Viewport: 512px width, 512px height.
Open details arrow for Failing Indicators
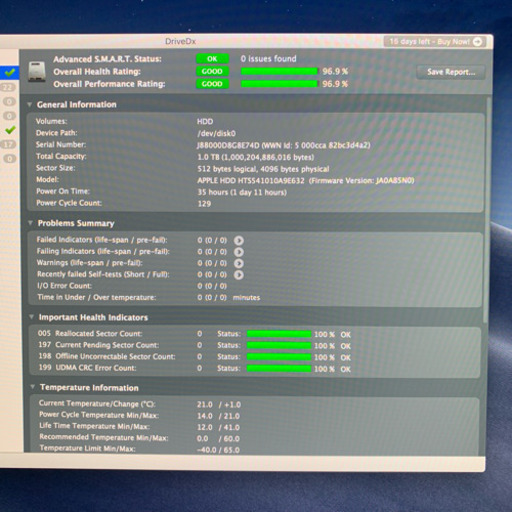[x=239, y=252]
